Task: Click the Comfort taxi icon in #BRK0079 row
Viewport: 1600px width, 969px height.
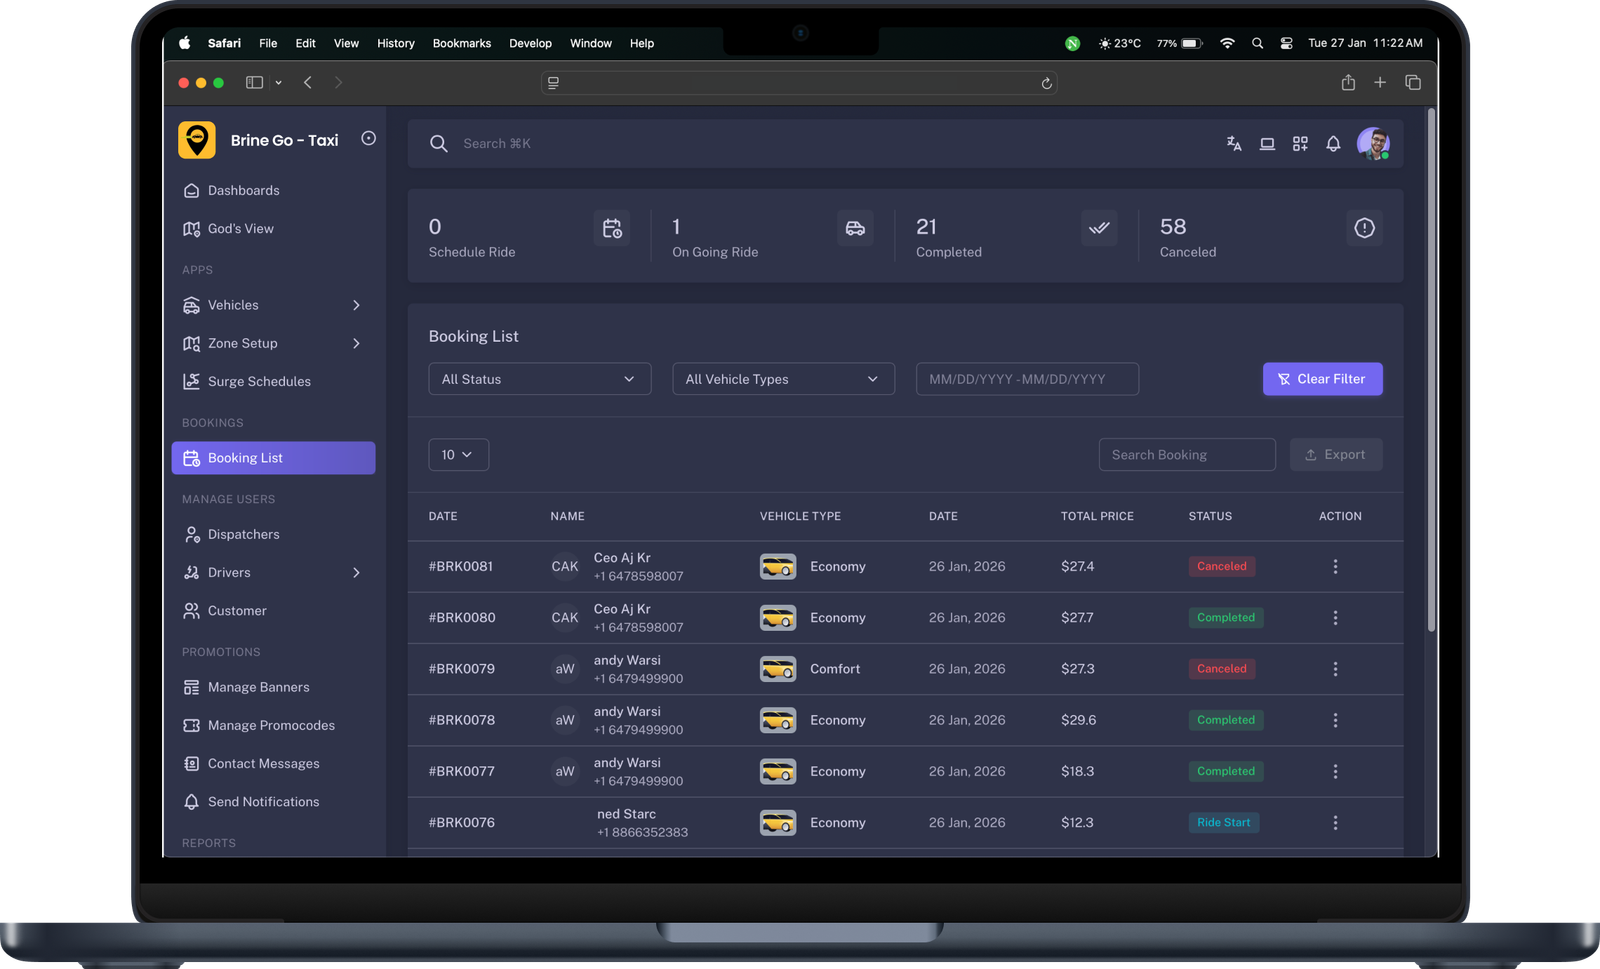Action: click(778, 669)
